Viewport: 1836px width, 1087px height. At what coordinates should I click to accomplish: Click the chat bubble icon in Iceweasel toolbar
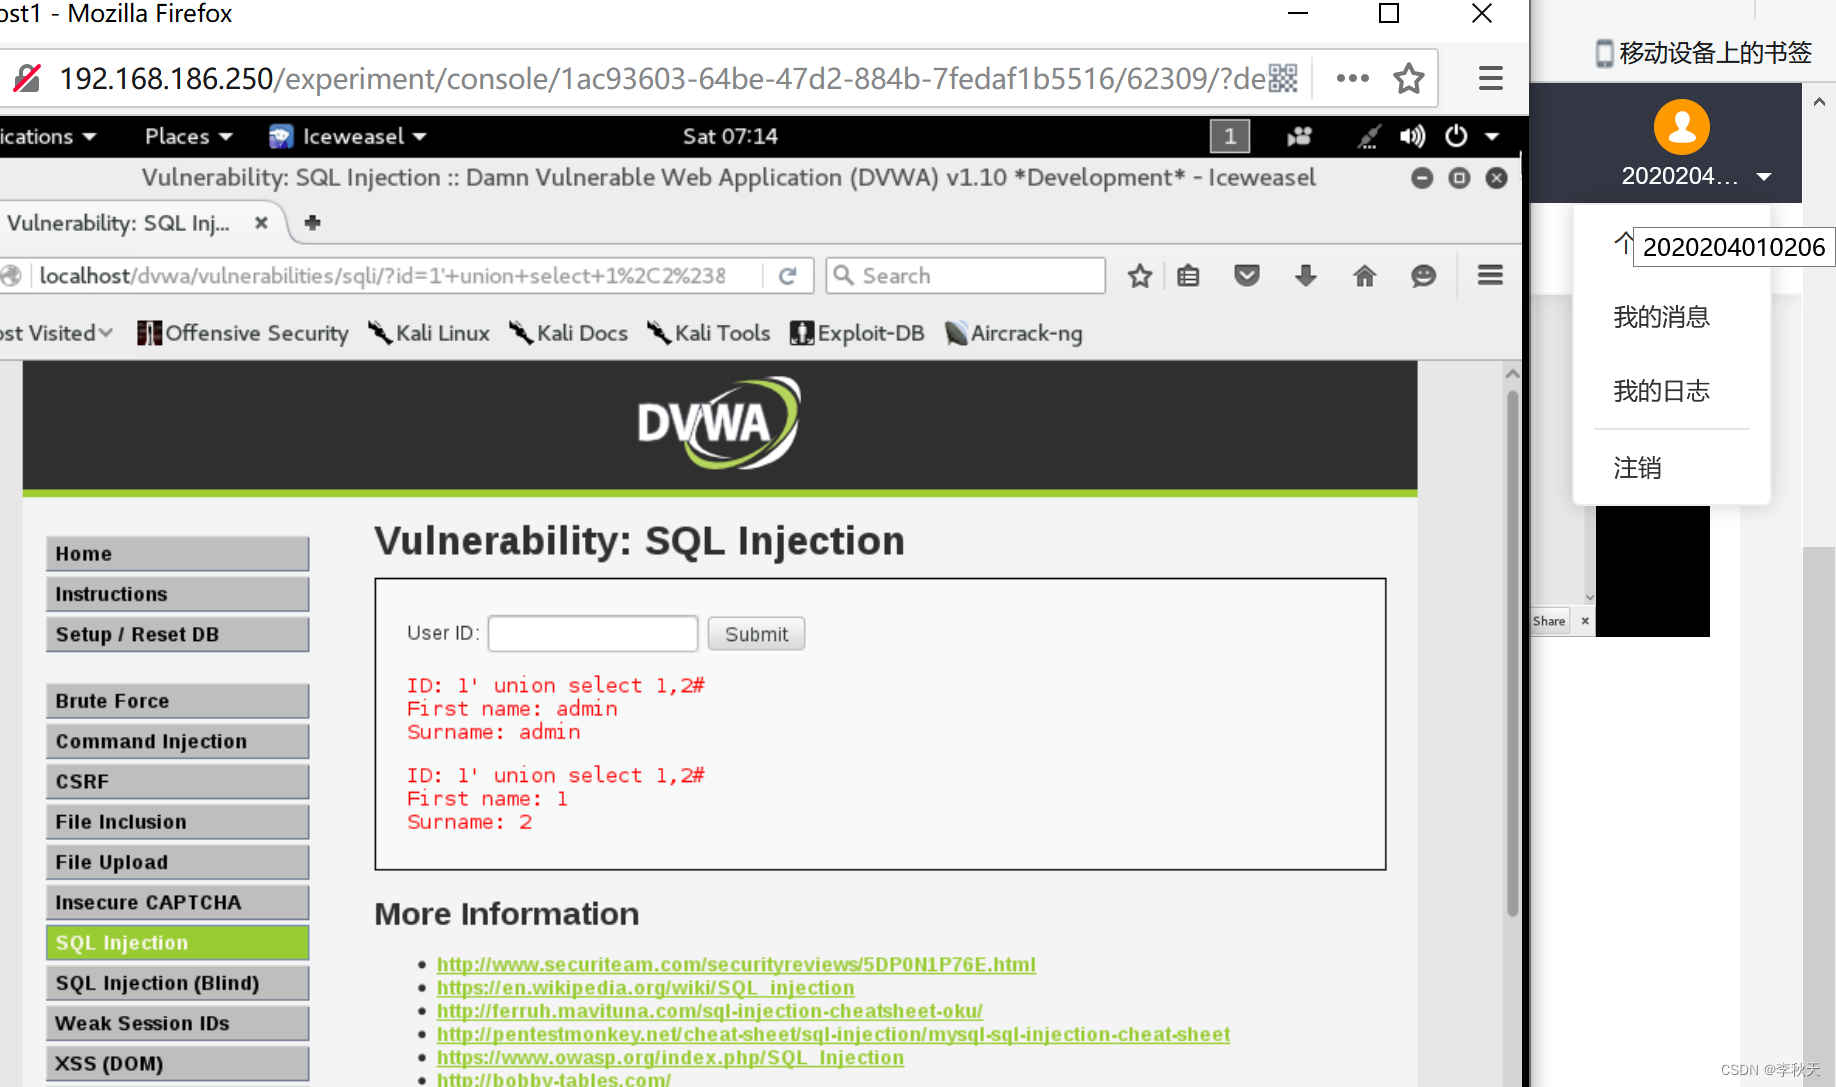(1424, 276)
